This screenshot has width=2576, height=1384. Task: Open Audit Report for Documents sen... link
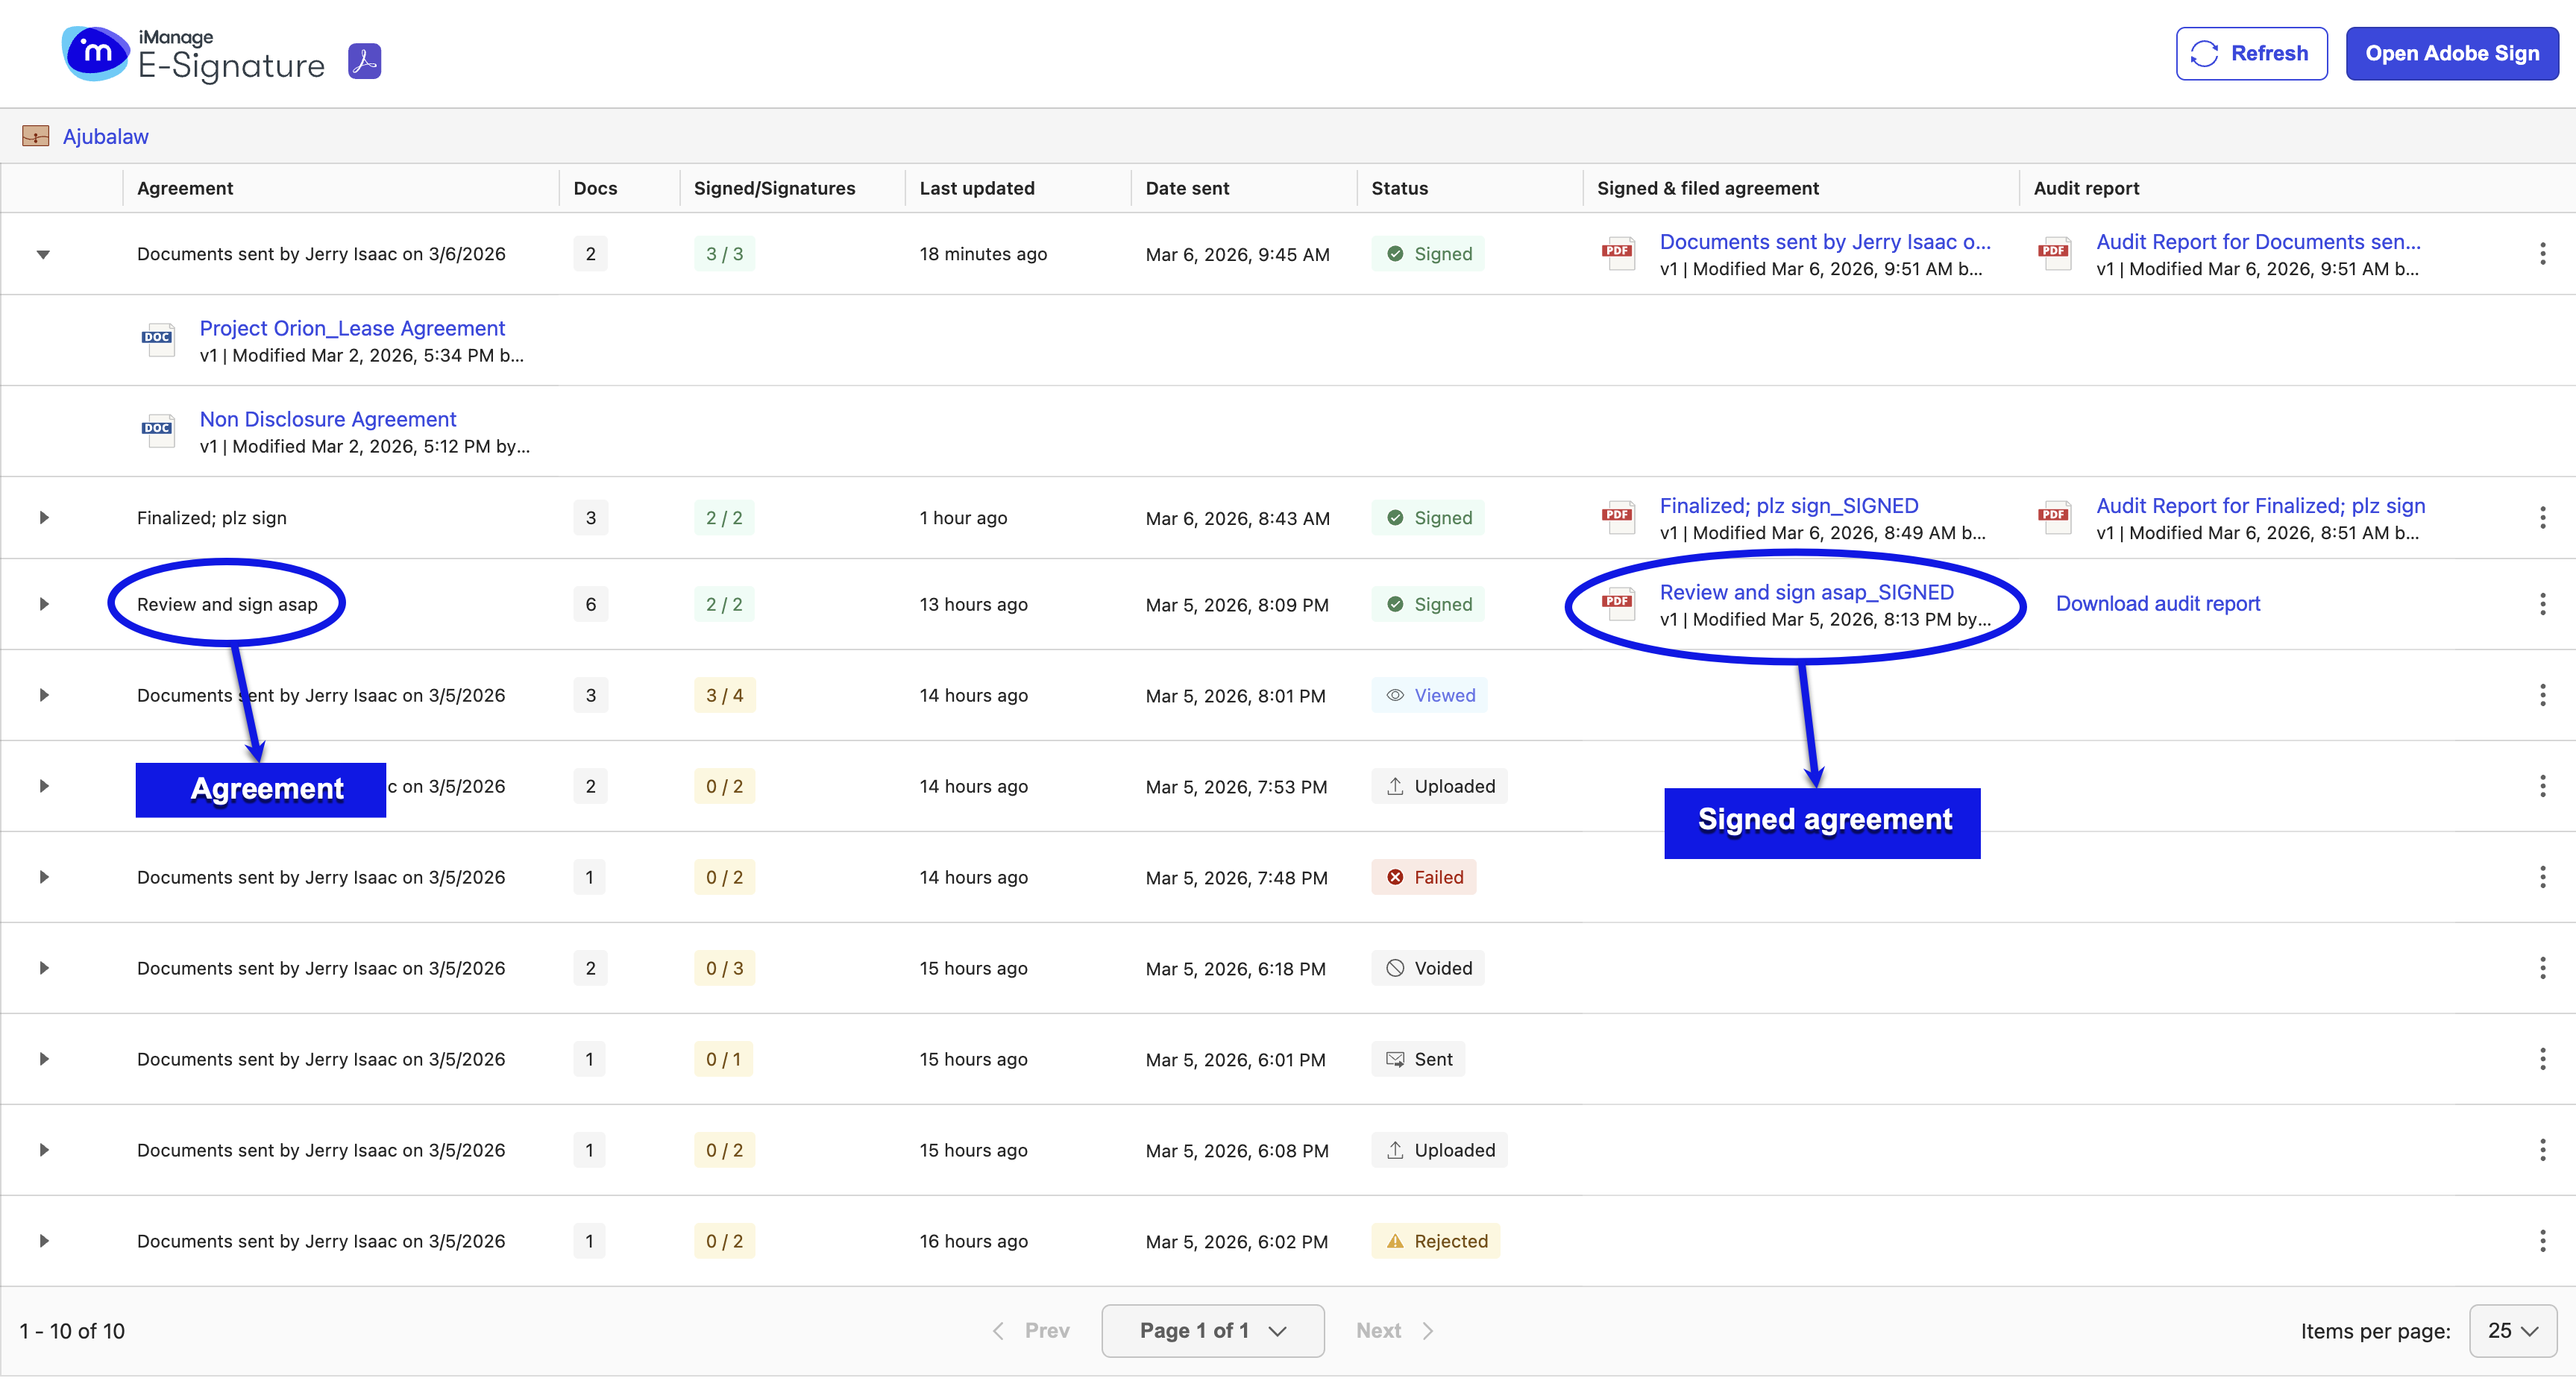(x=2259, y=242)
